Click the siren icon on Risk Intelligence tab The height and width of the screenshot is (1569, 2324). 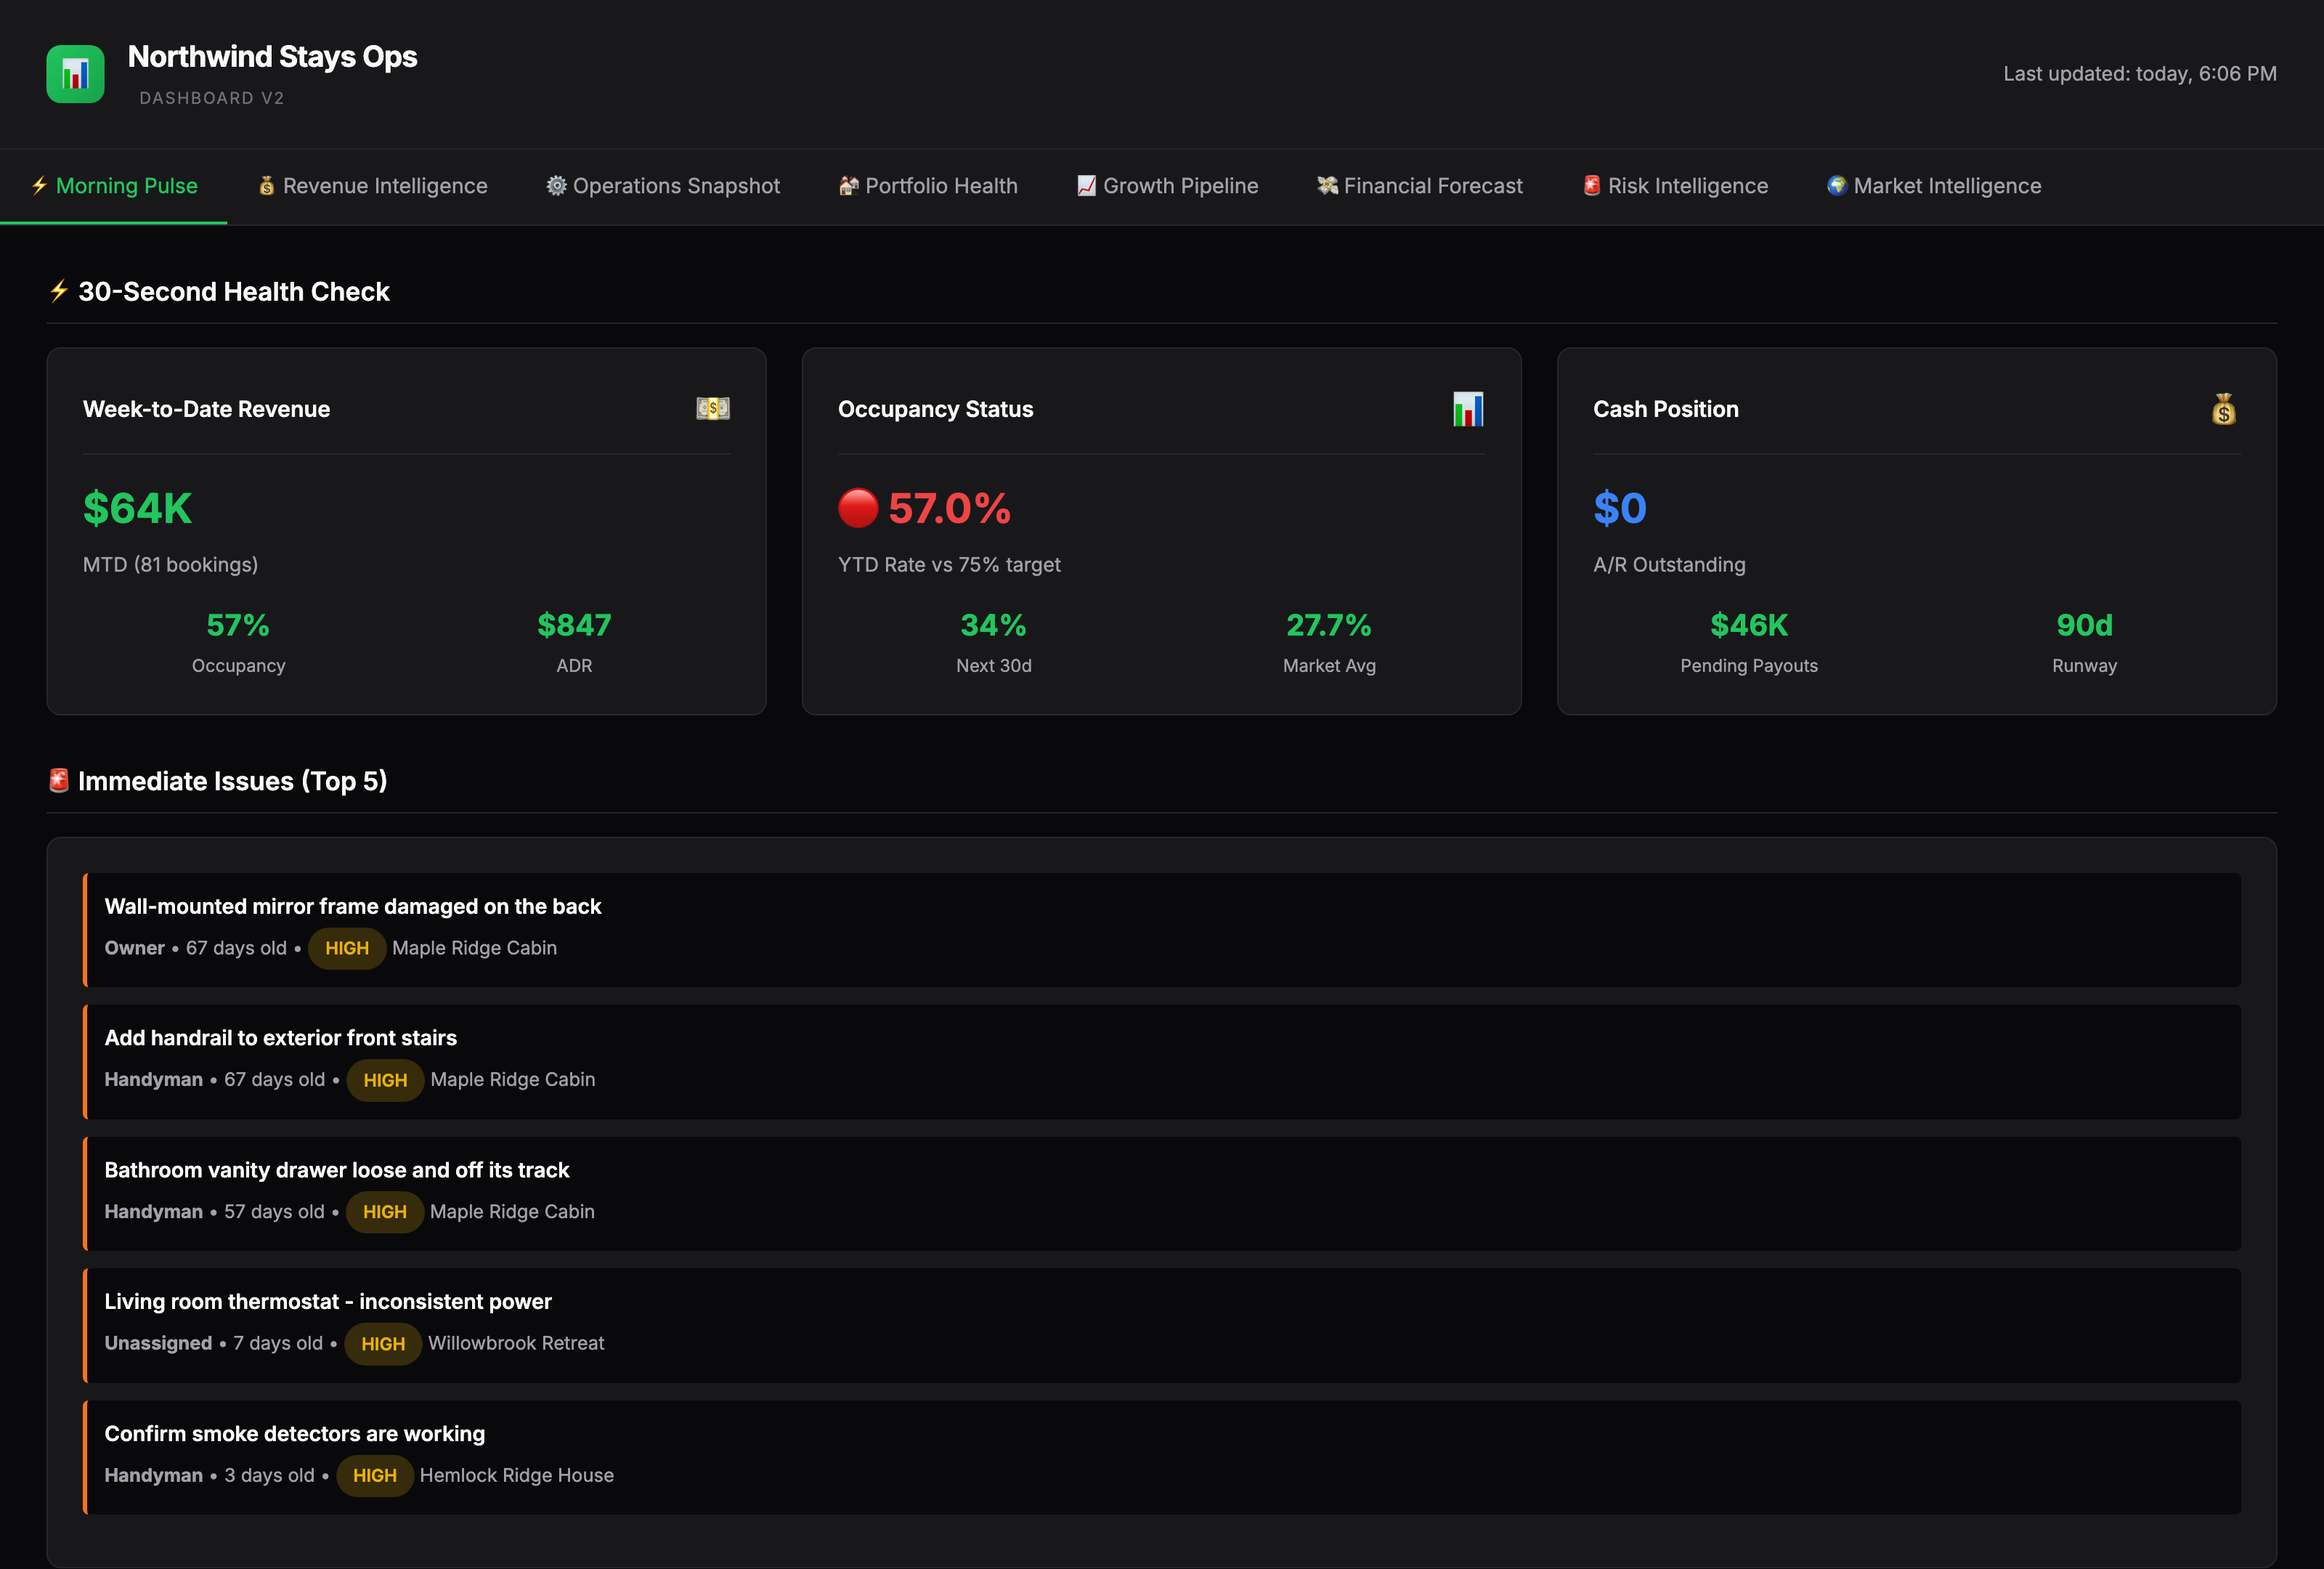(x=1592, y=186)
